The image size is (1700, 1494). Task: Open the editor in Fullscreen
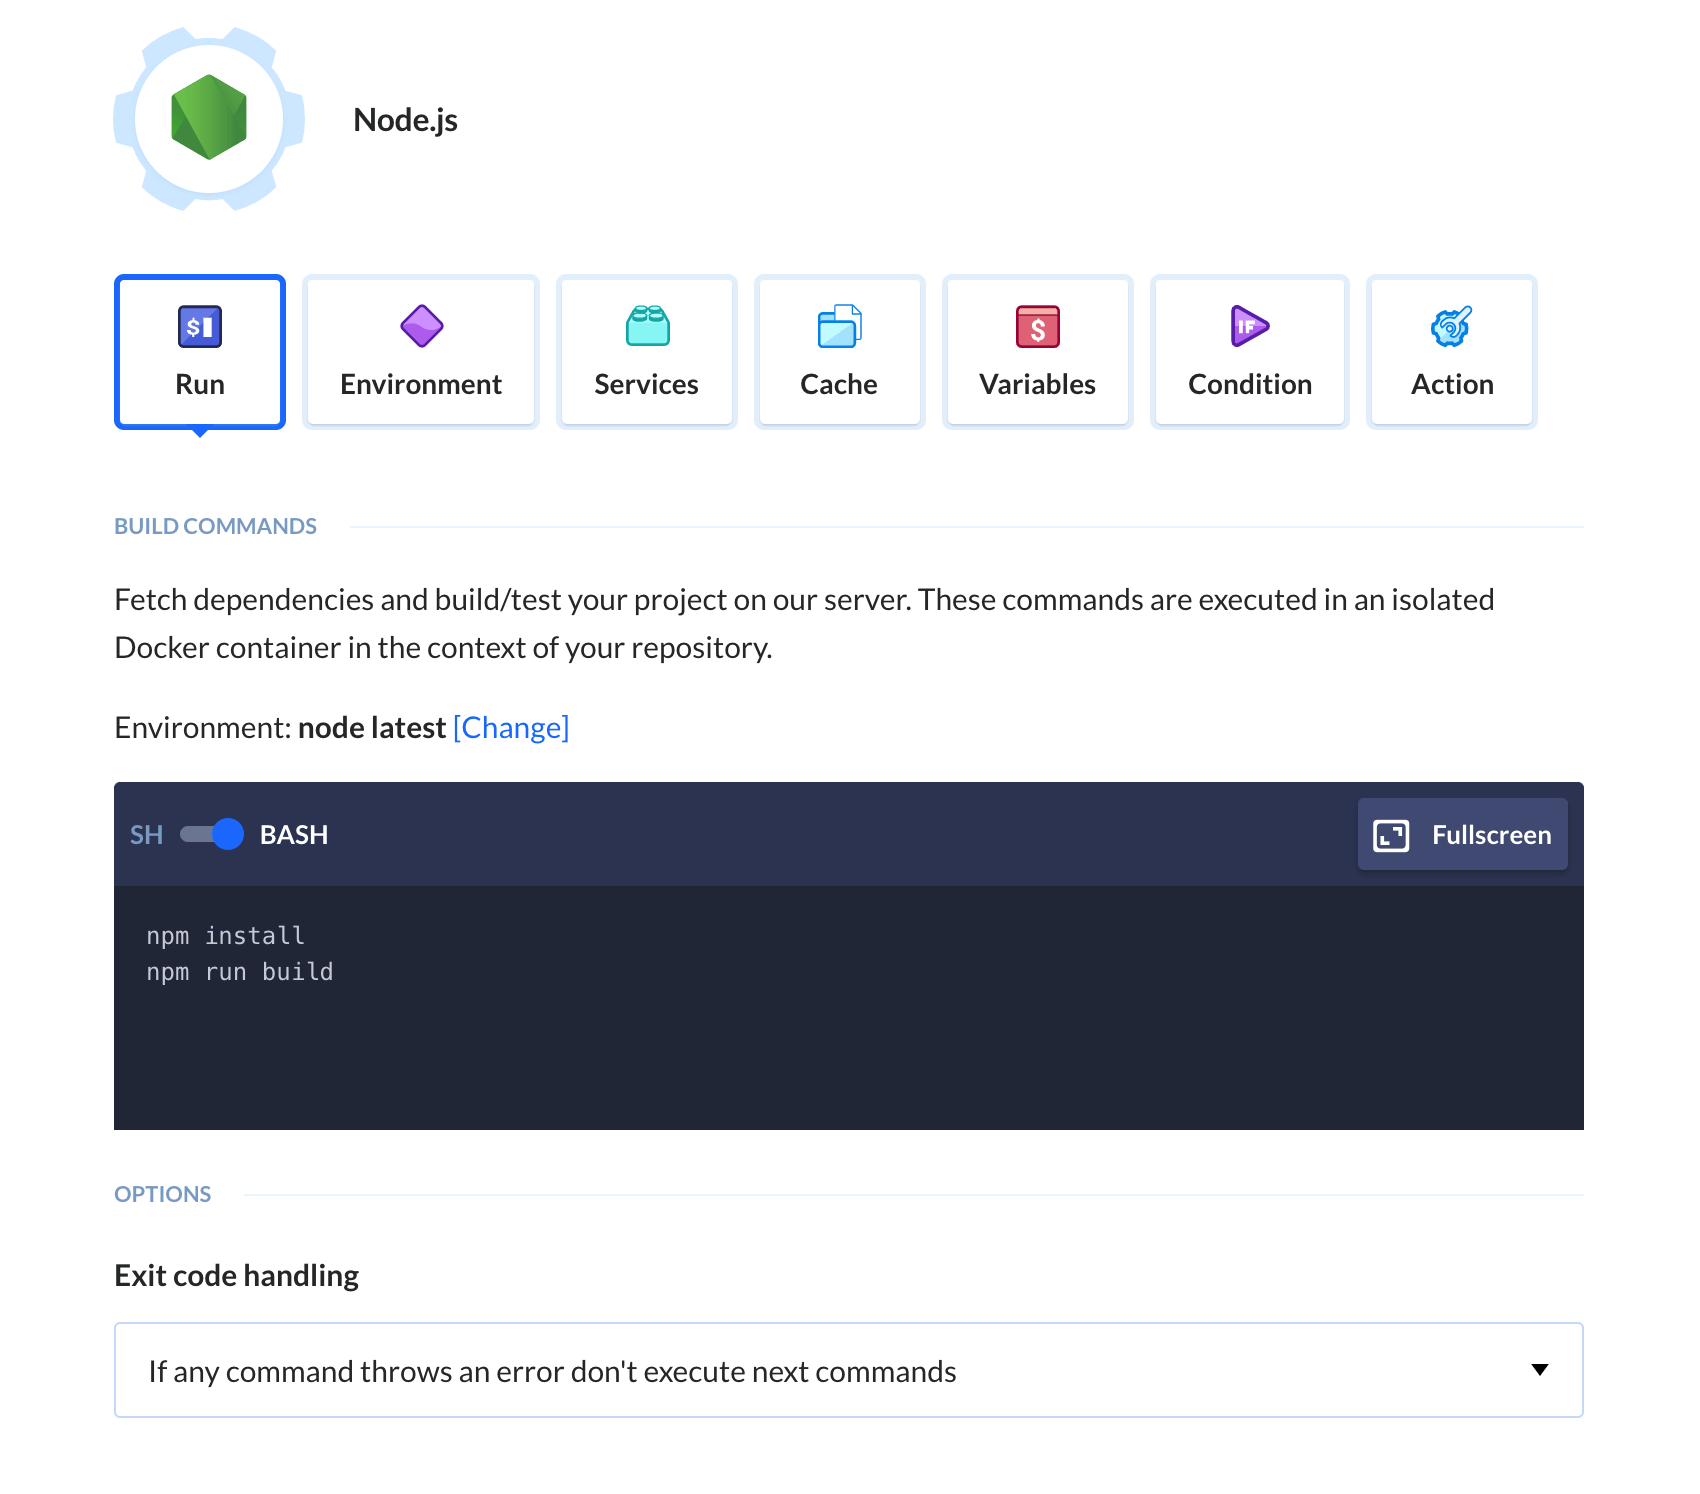[1463, 834]
